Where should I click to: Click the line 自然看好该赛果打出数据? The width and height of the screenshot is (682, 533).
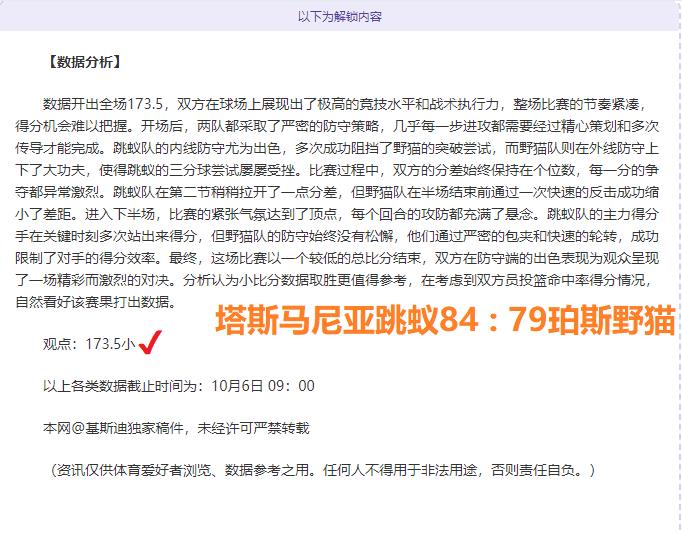tap(110, 302)
